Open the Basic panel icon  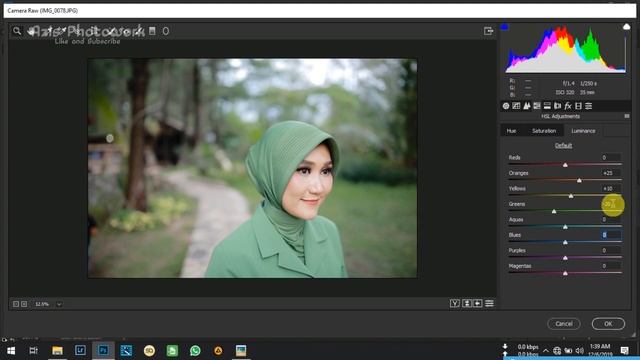click(x=506, y=106)
